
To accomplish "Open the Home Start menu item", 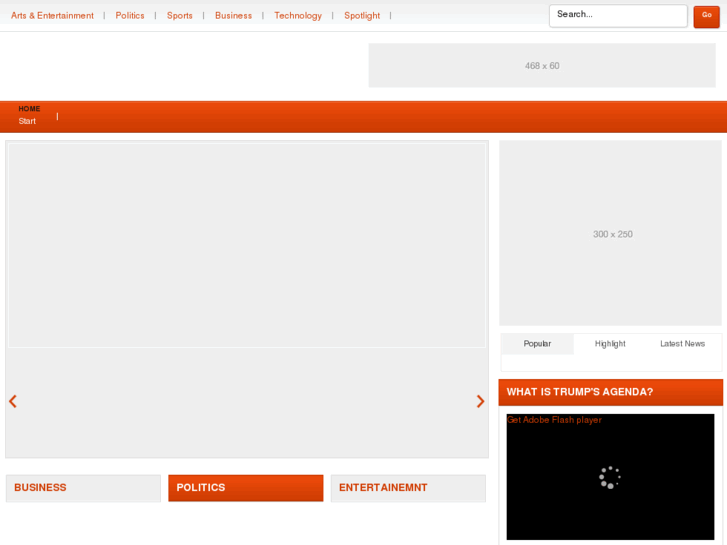I will (29, 115).
